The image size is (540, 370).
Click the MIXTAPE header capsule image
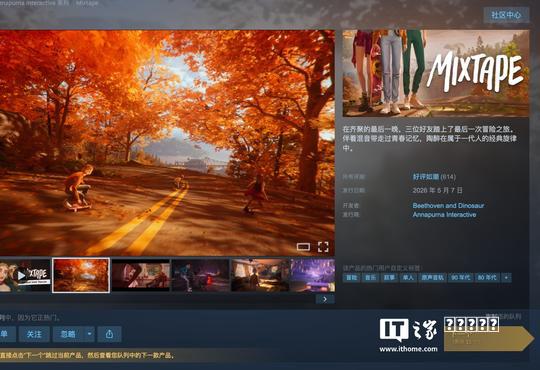point(436,73)
